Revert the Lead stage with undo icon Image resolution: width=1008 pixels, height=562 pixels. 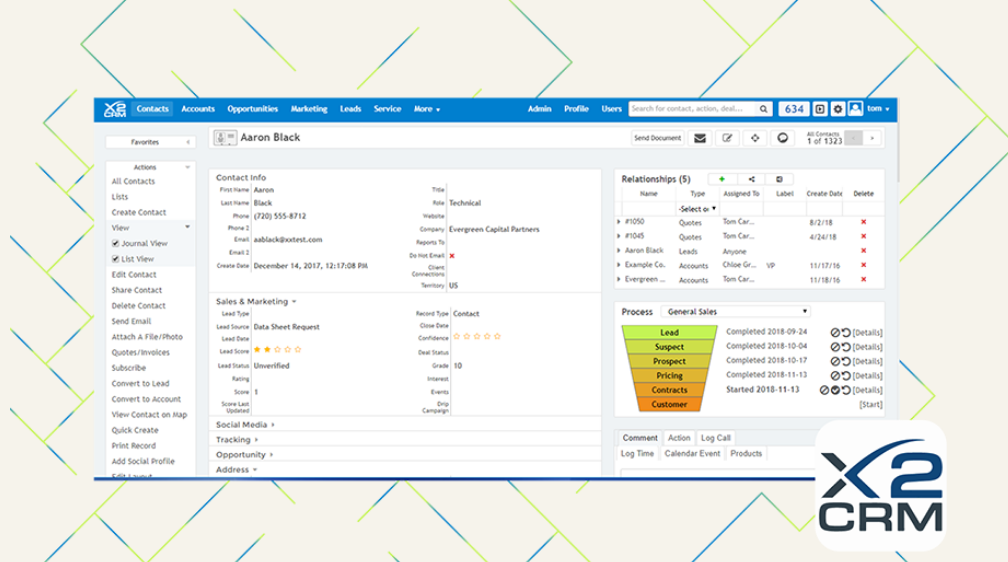click(846, 332)
